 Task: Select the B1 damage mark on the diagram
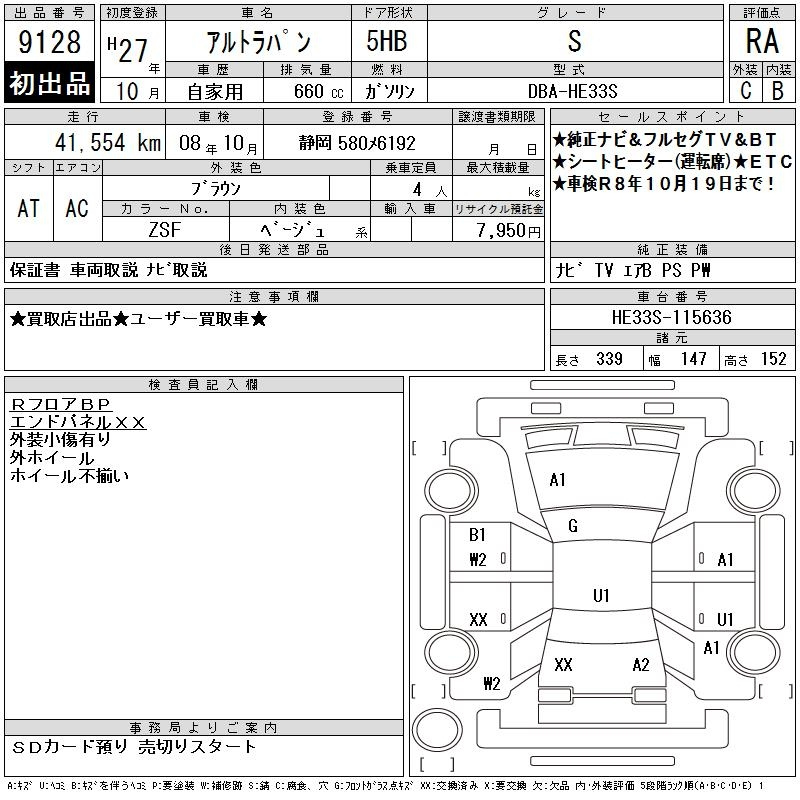click(x=478, y=535)
